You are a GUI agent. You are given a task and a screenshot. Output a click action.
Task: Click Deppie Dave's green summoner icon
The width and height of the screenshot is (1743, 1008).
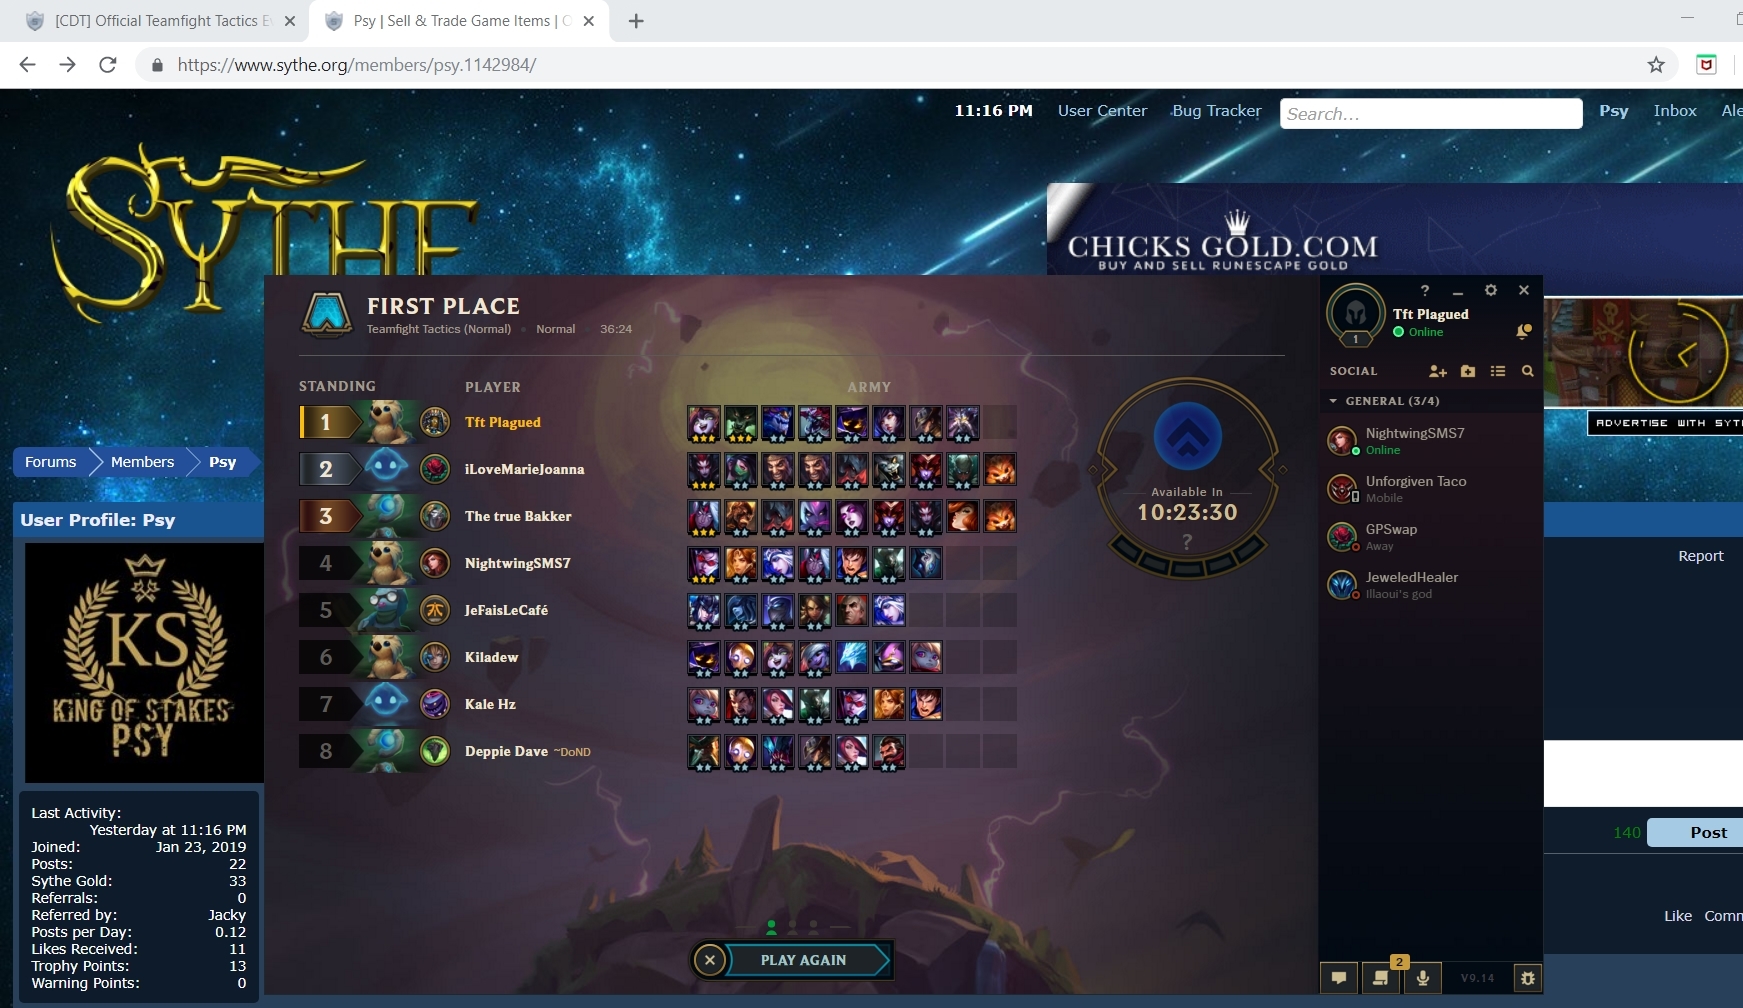point(434,751)
